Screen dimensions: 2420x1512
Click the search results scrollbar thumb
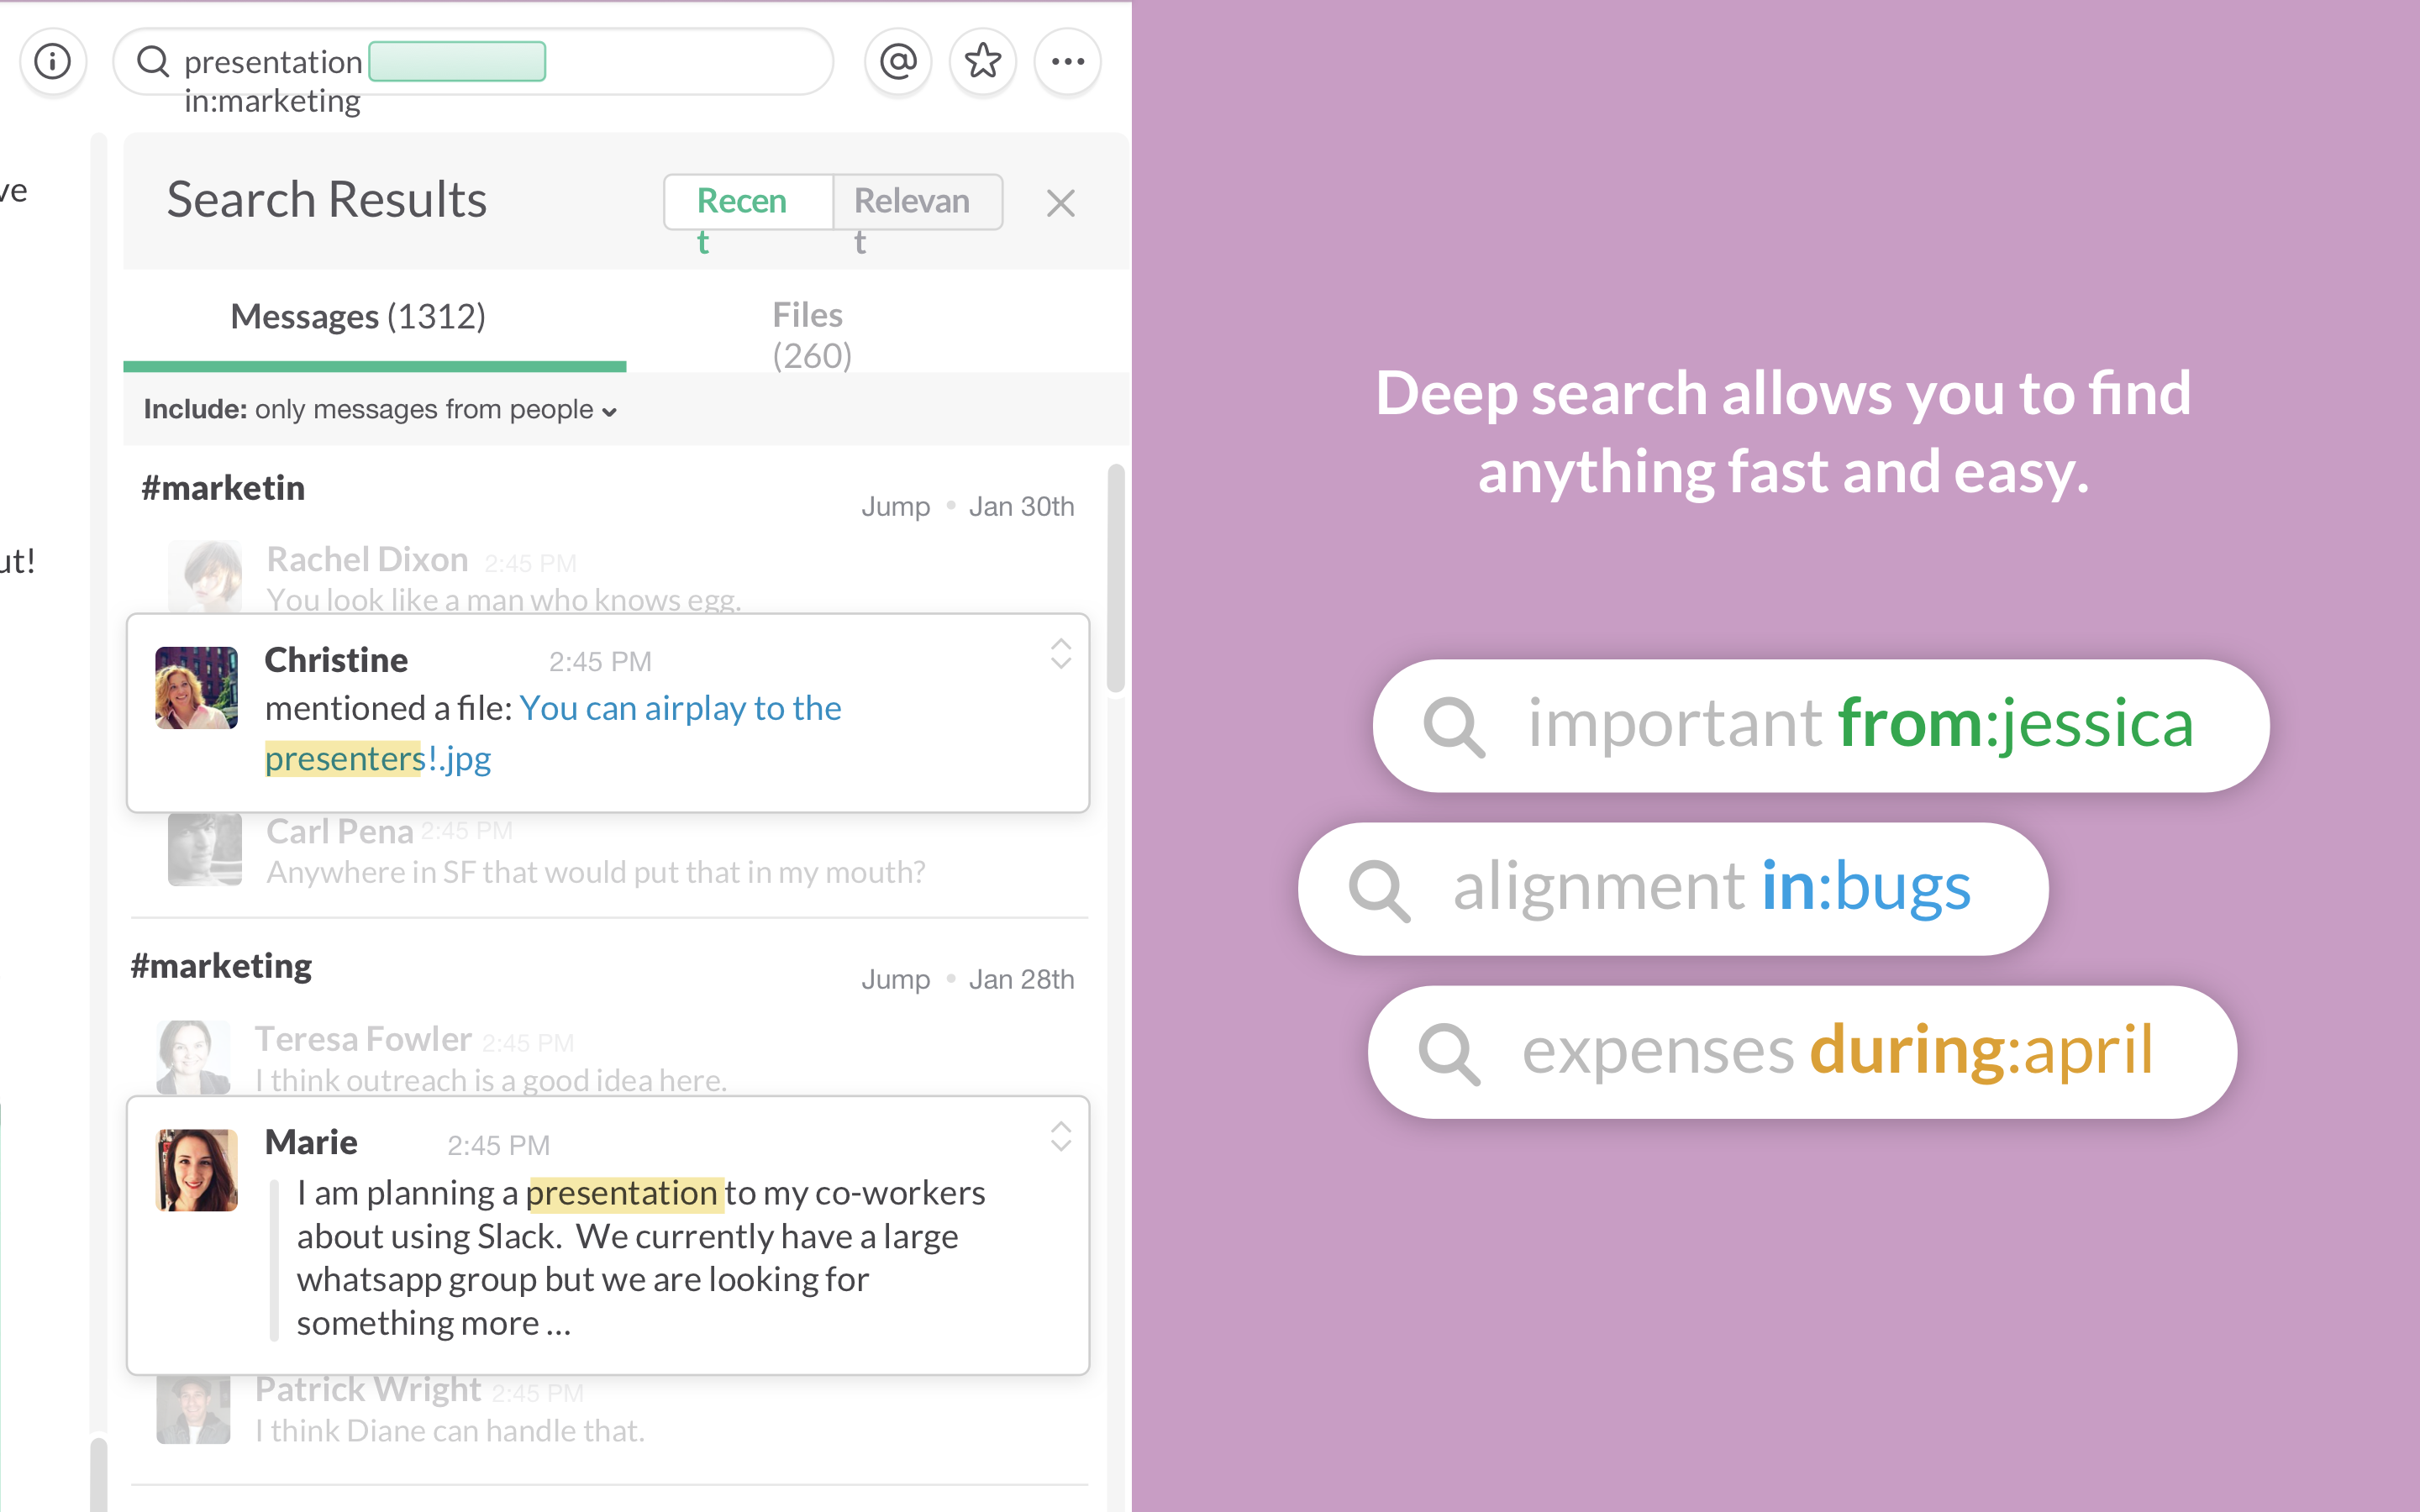1115,578
